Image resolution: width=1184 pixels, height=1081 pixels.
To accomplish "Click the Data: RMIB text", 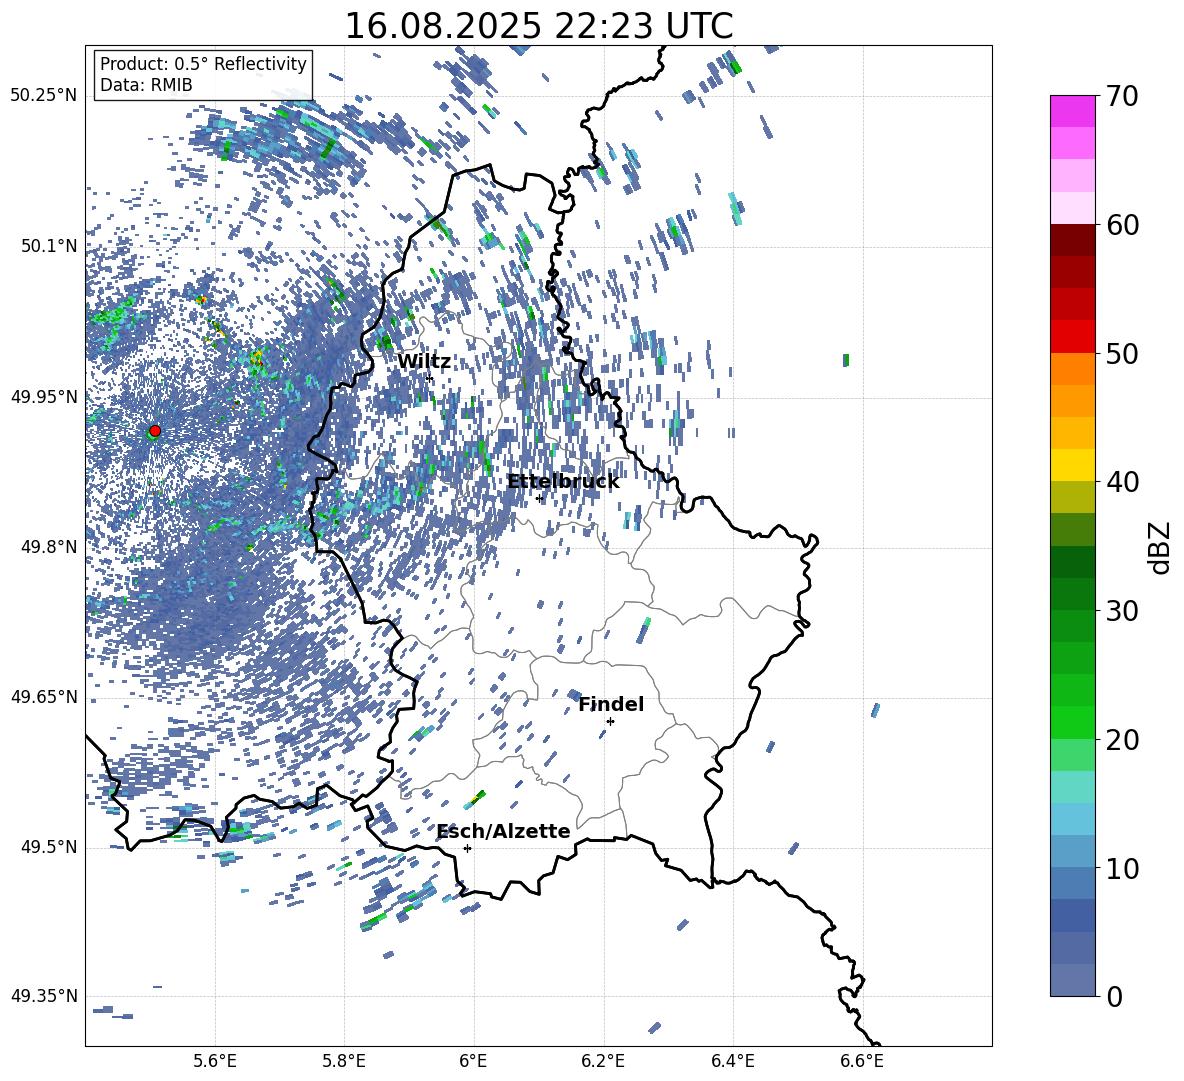I will click(146, 85).
